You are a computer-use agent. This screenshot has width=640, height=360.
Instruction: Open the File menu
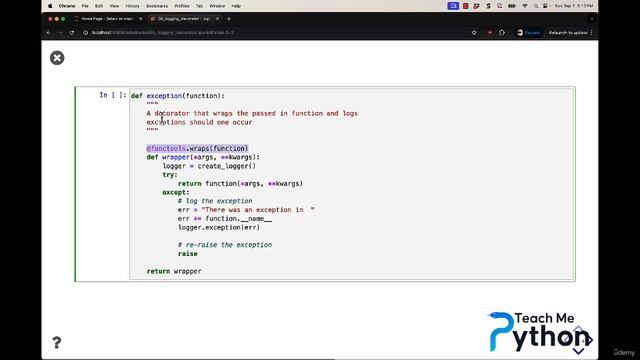pos(85,6)
